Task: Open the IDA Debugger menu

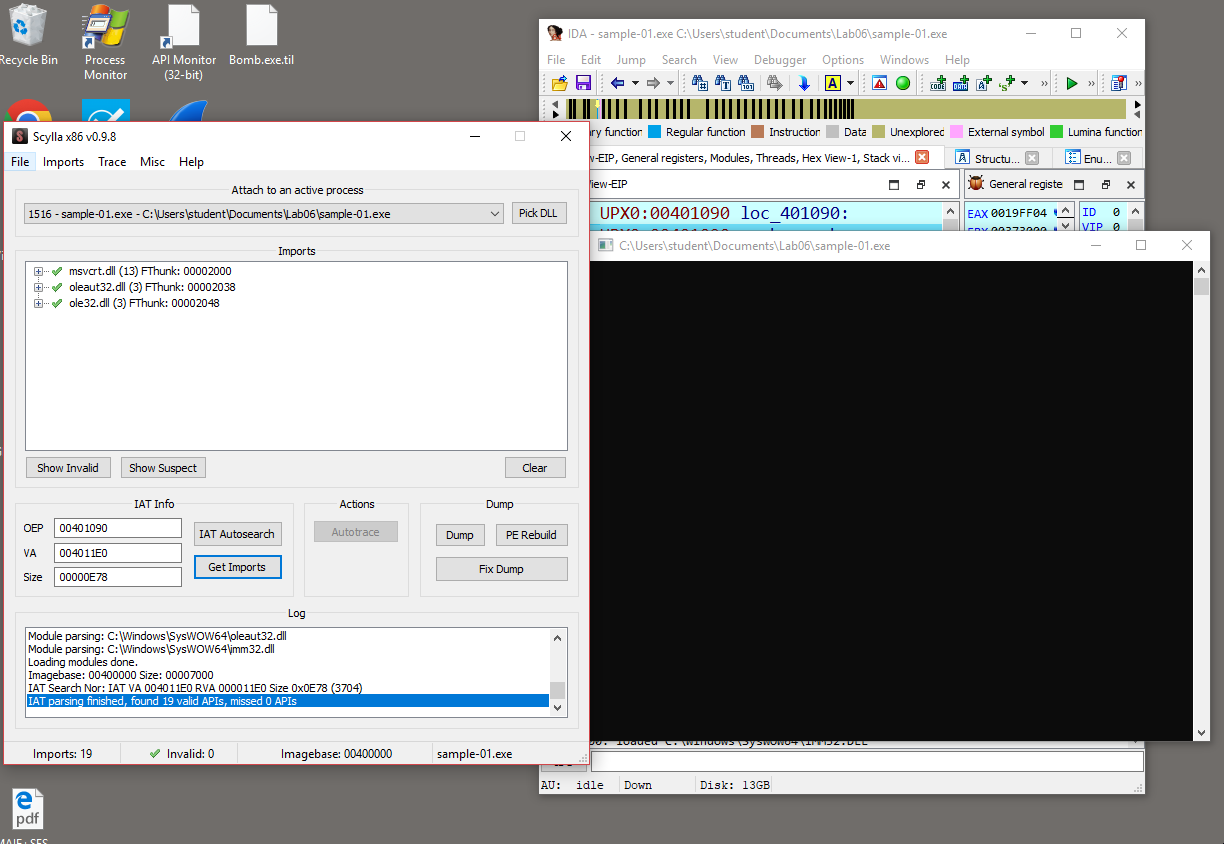Action: [x=780, y=60]
